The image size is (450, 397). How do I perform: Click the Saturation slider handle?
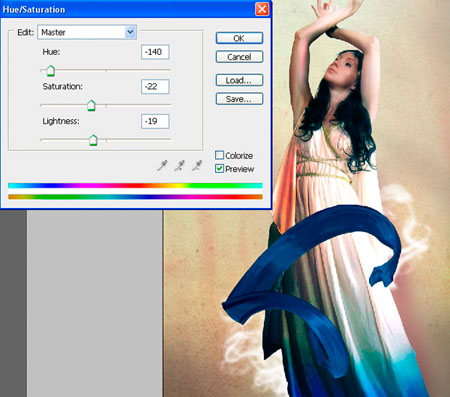91,105
